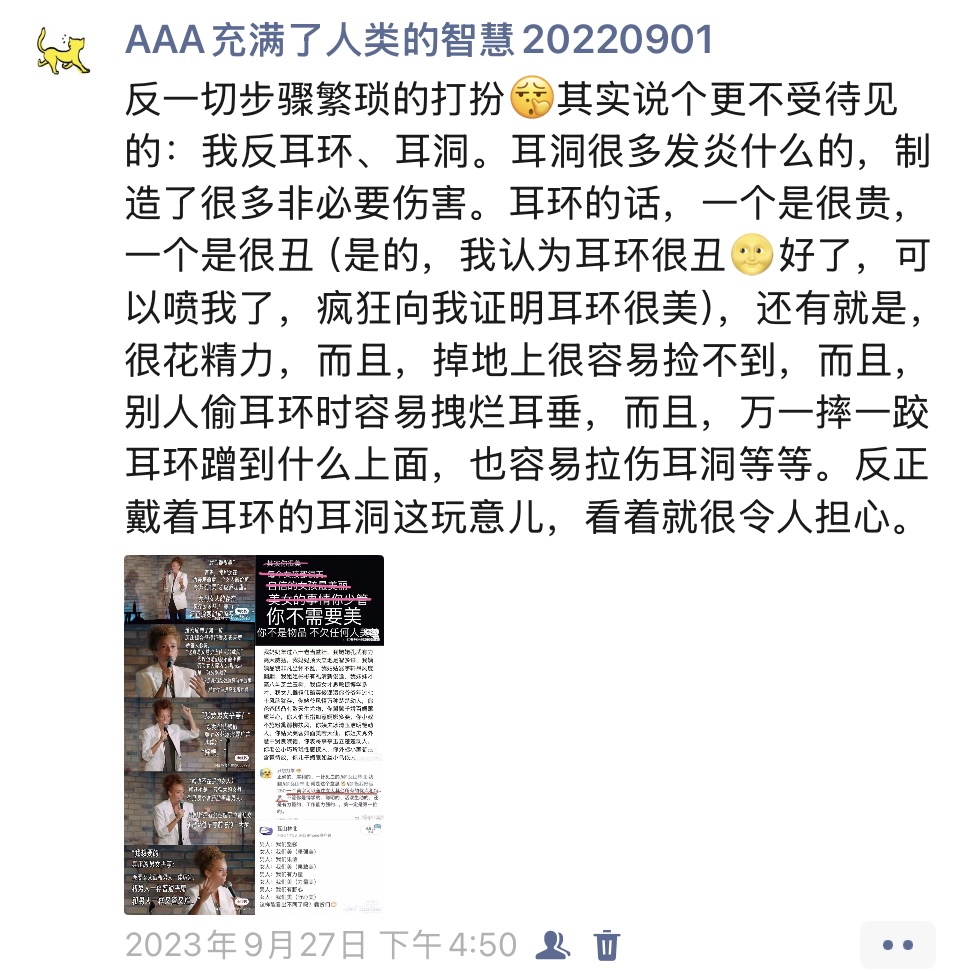Click the moon face emoji in post
The width and height of the screenshot is (960, 971).
pyautogui.click(x=752, y=255)
